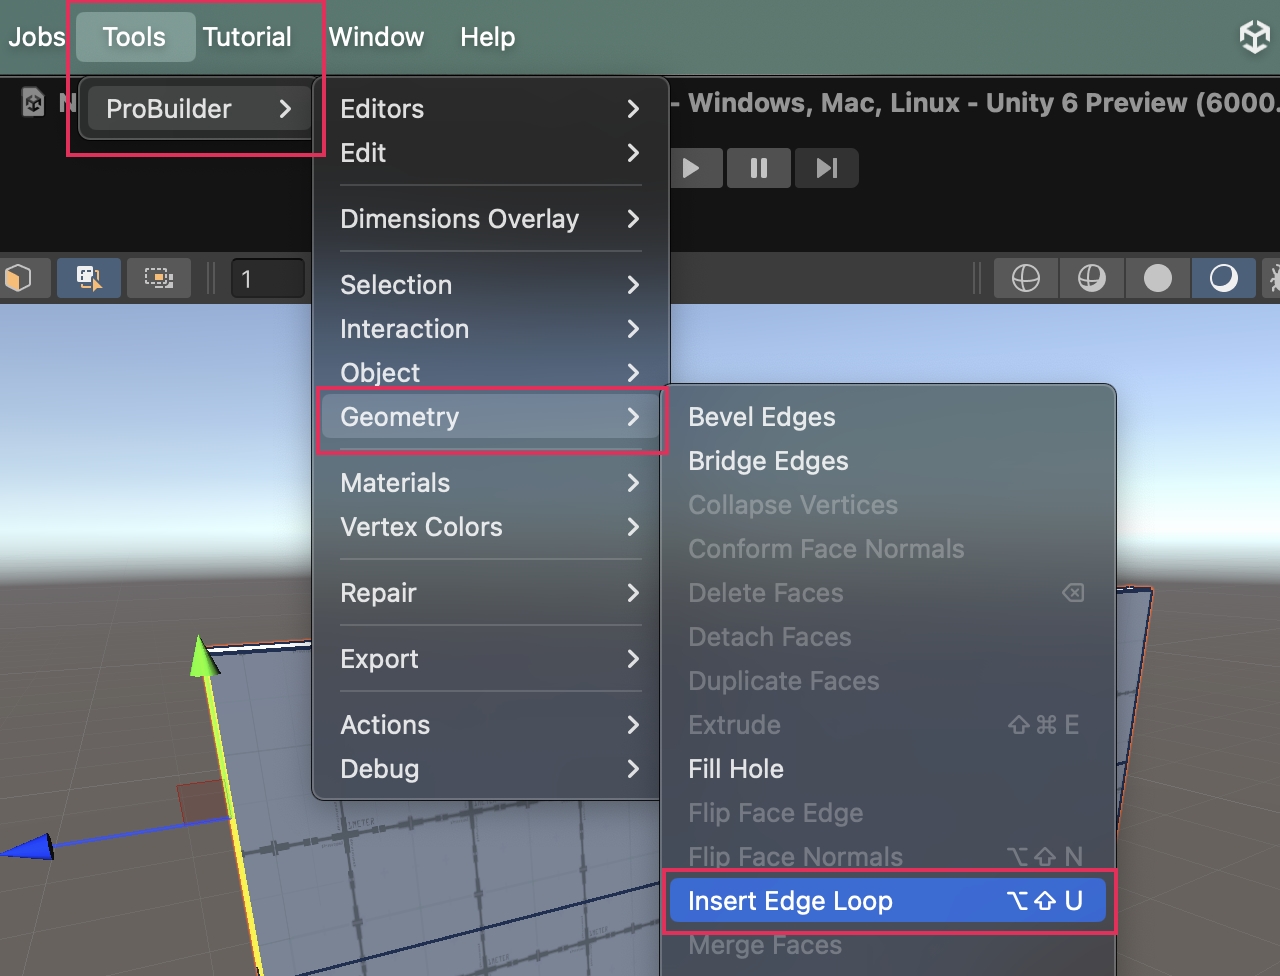Viewport: 1280px width, 976px height.
Task: Switch to wireframe globe draw mode
Action: click(1026, 278)
